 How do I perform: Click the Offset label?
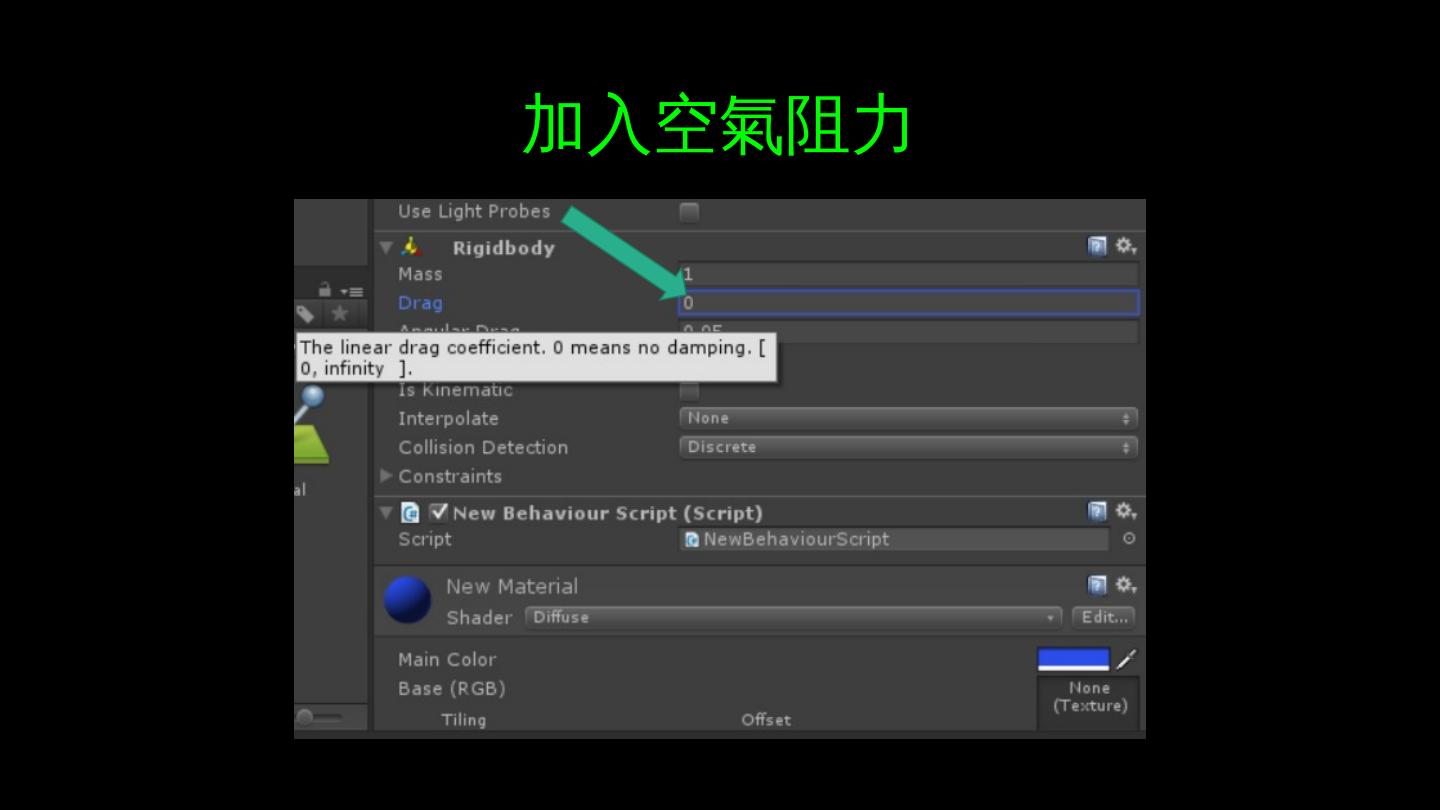766,720
